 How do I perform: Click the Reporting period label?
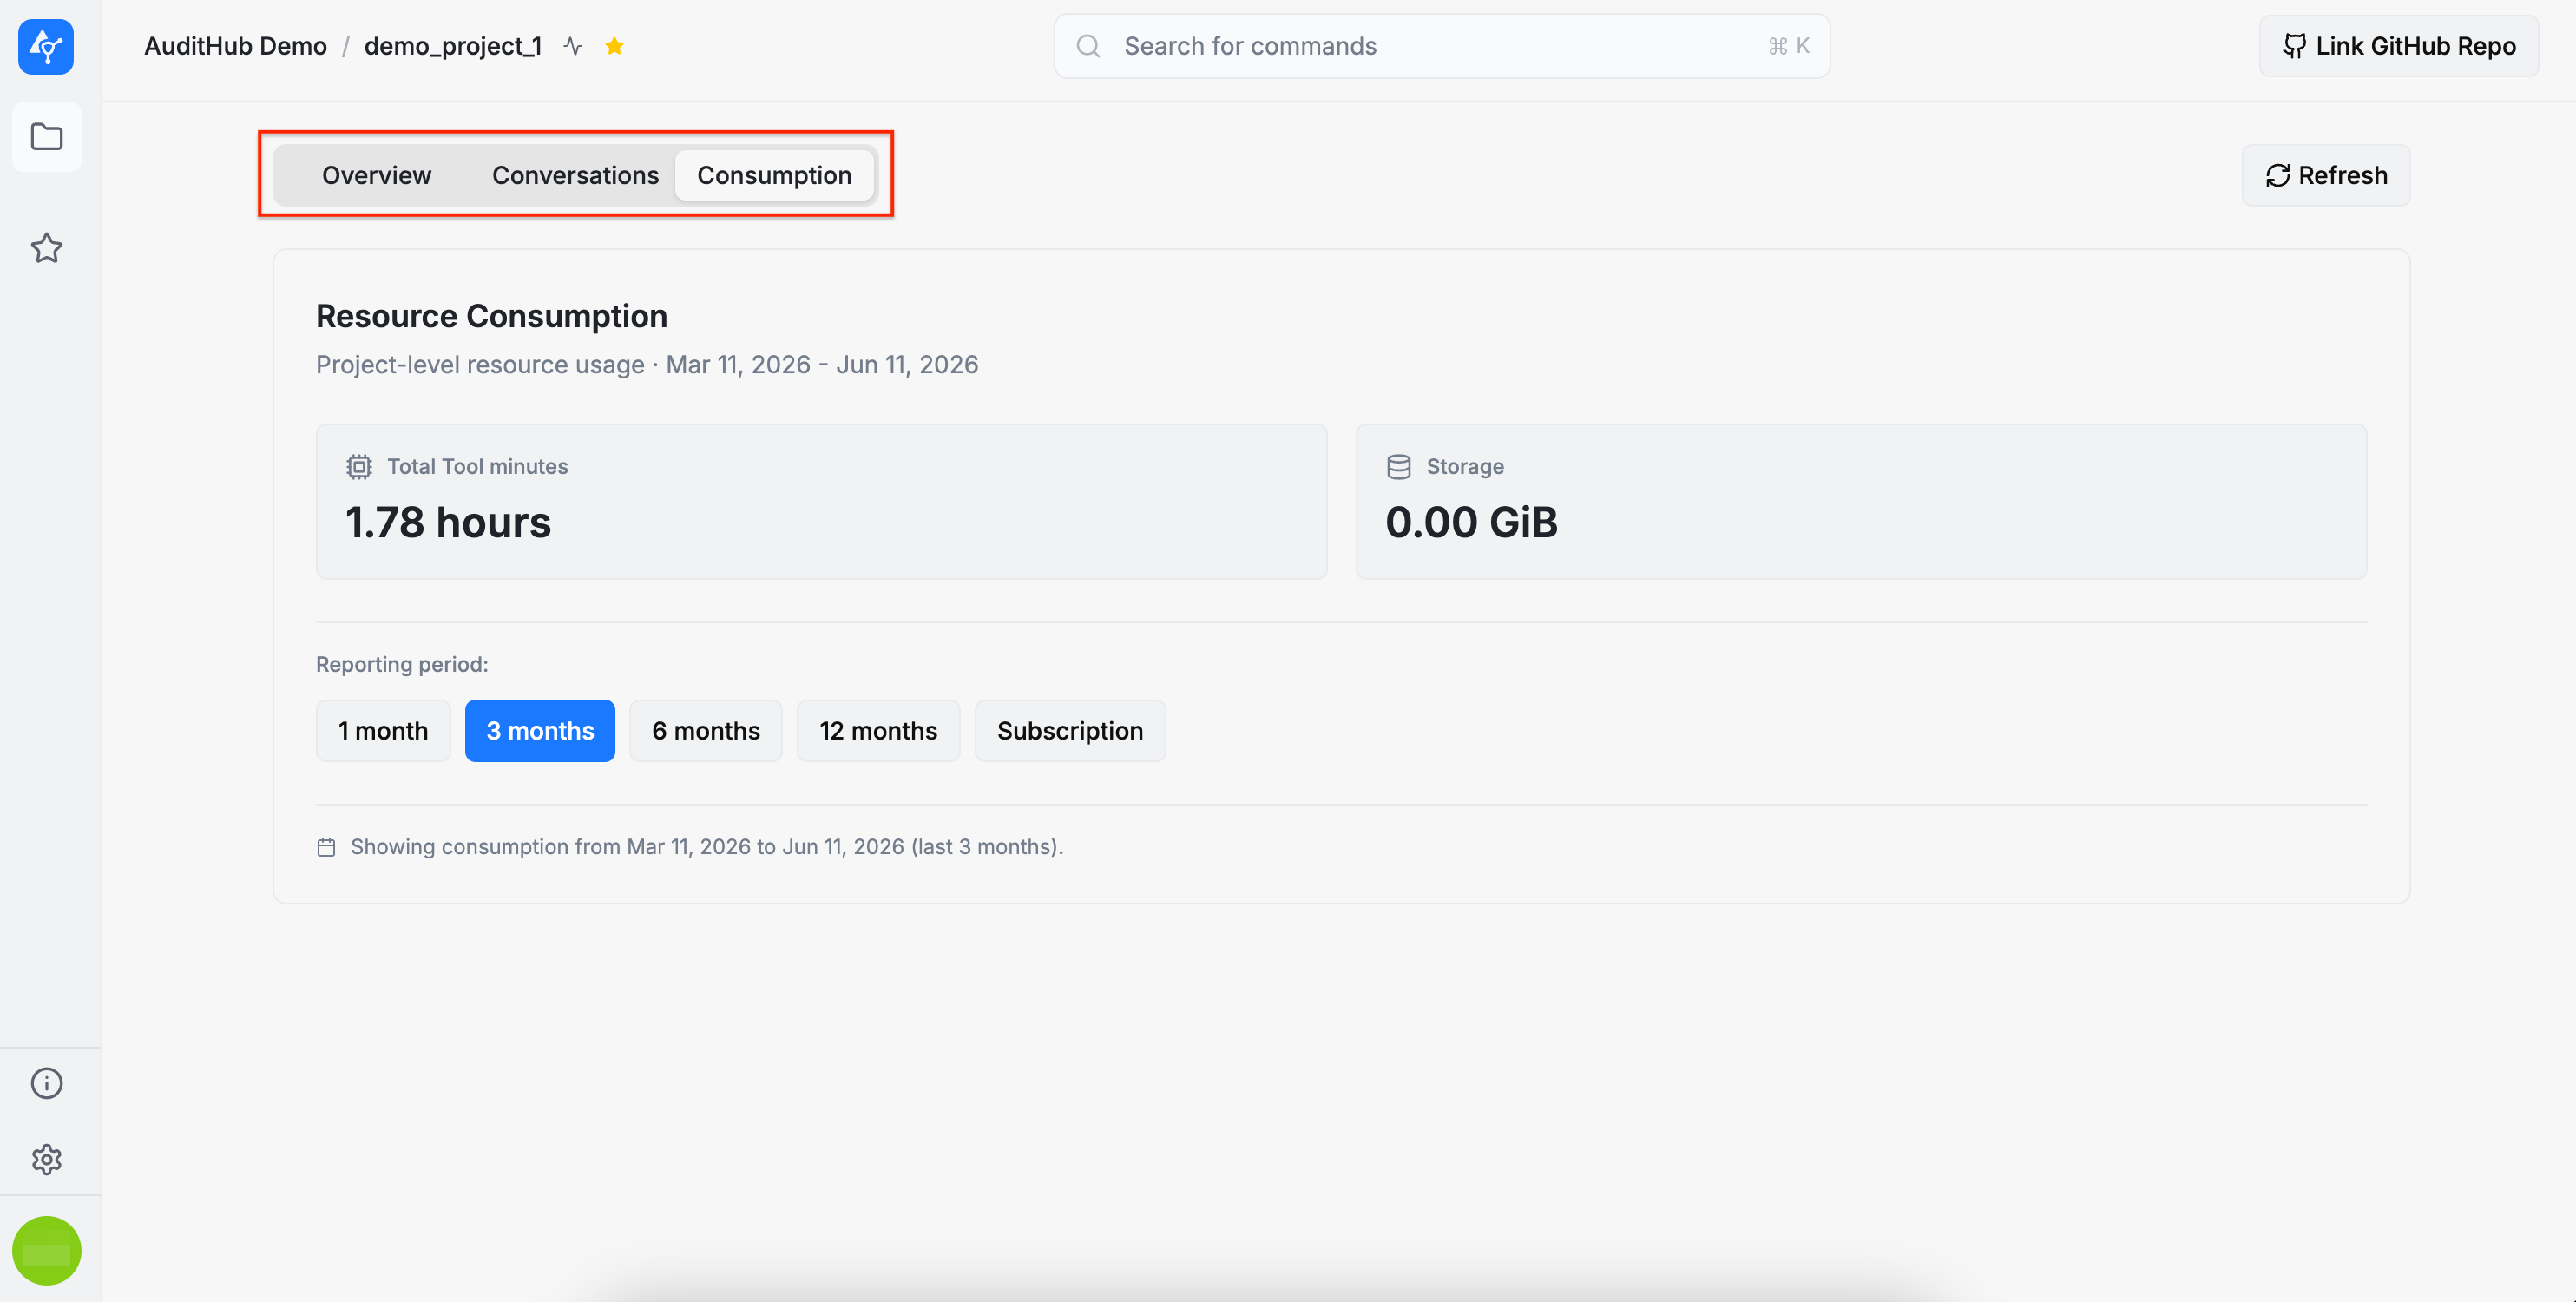pyautogui.click(x=402, y=664)
